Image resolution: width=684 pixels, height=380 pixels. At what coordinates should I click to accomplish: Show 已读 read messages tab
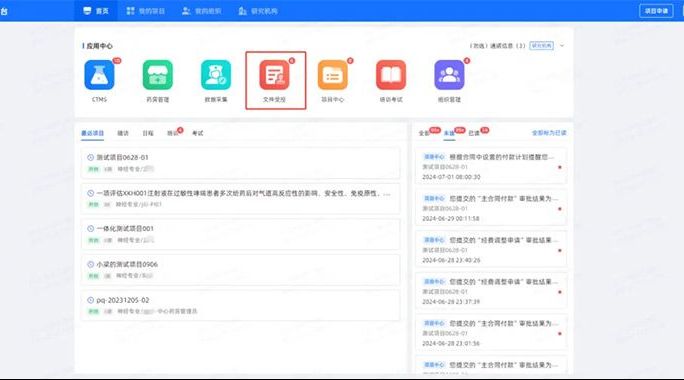474,133
